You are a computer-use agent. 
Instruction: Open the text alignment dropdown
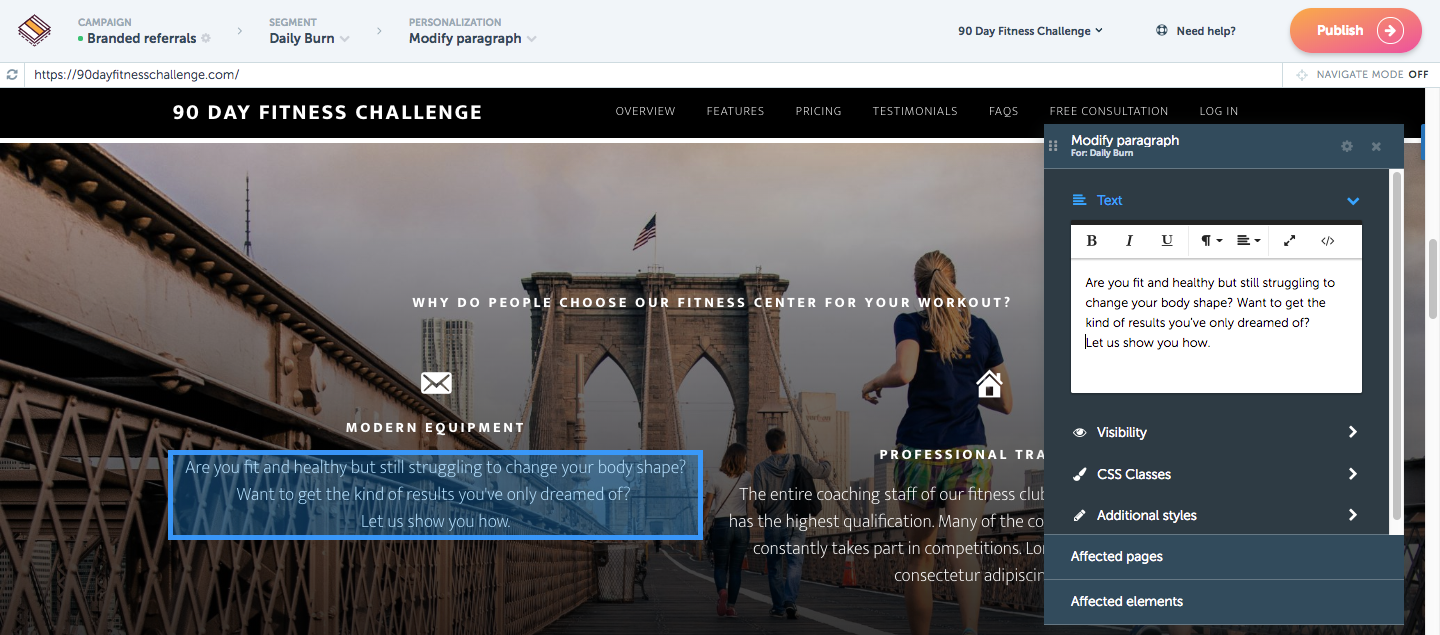pyautogui.click(x=1248, y=241)
